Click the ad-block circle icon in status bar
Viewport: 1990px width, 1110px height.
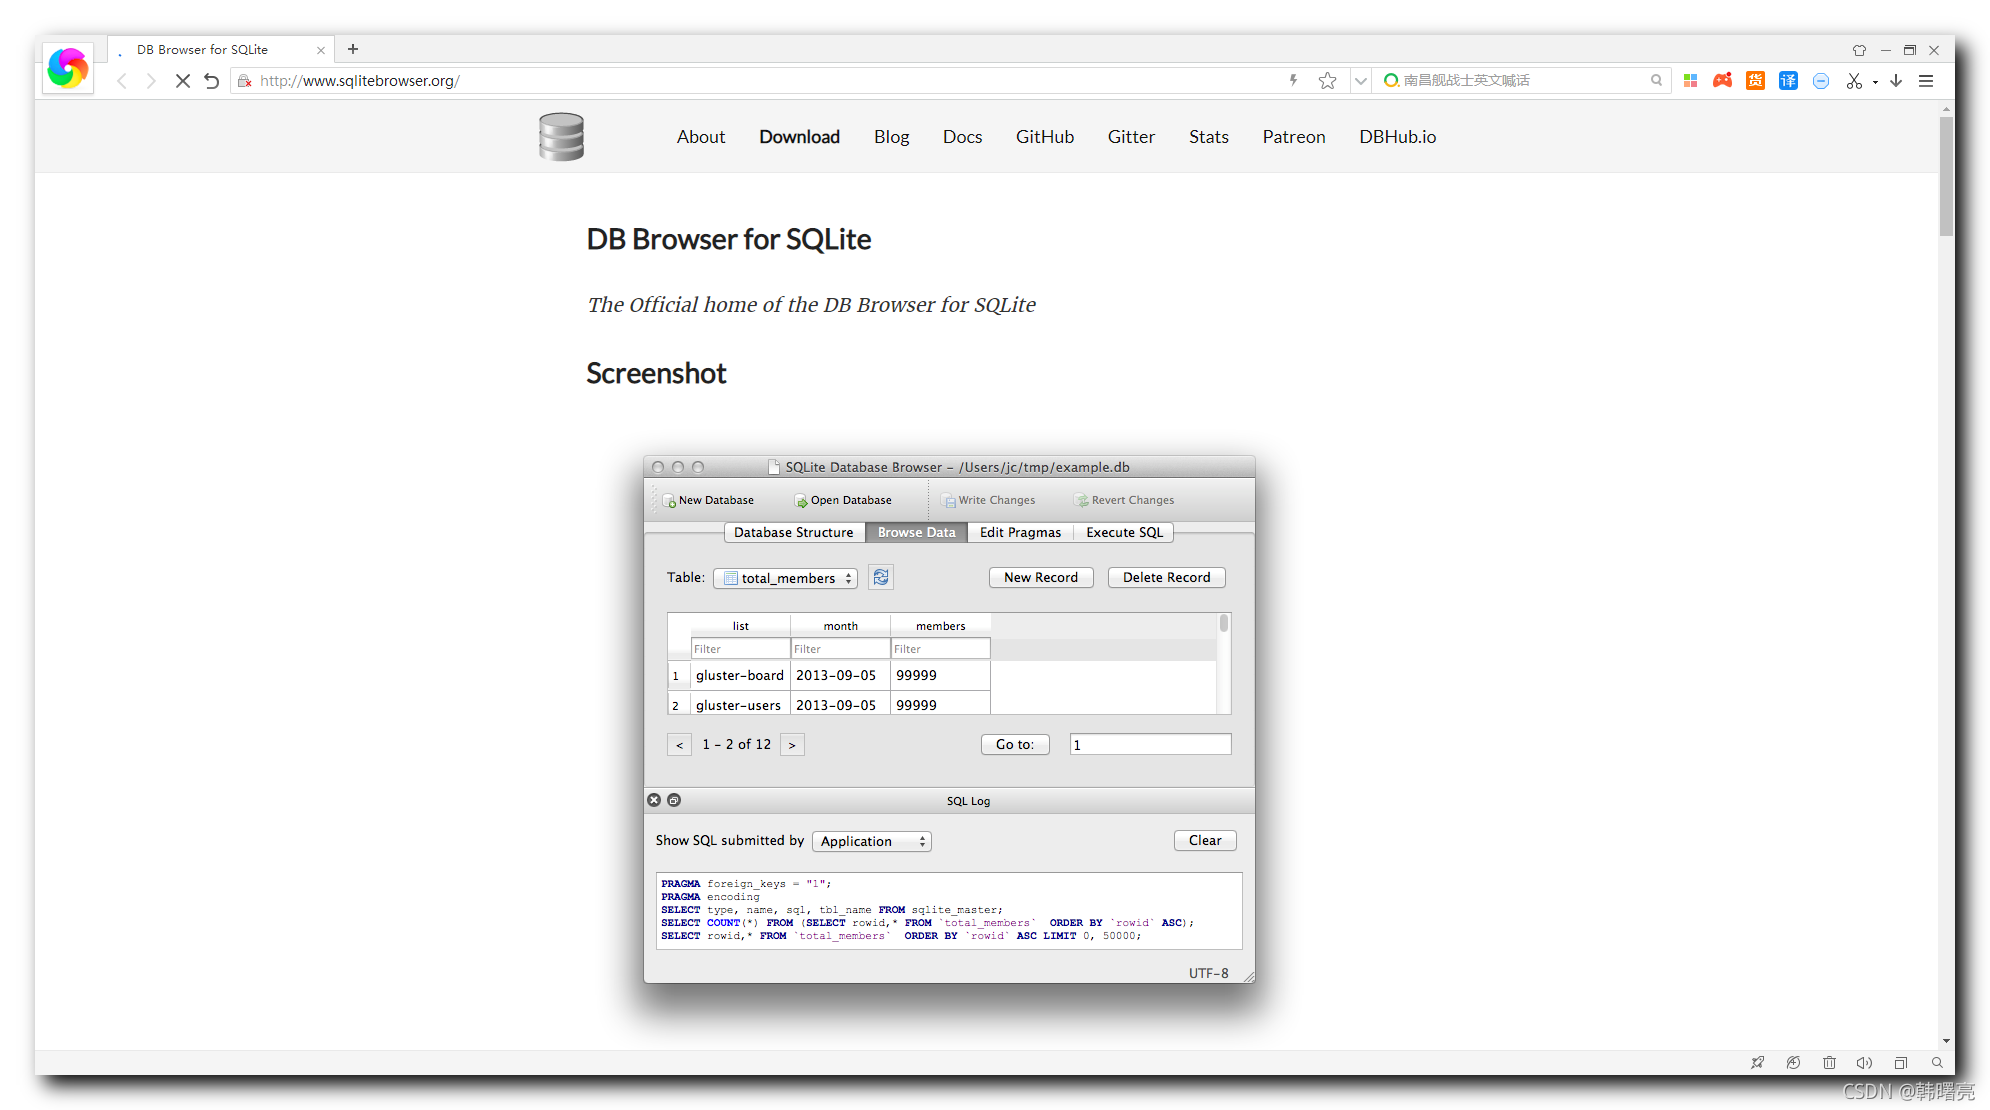tap(1793, 1063)
